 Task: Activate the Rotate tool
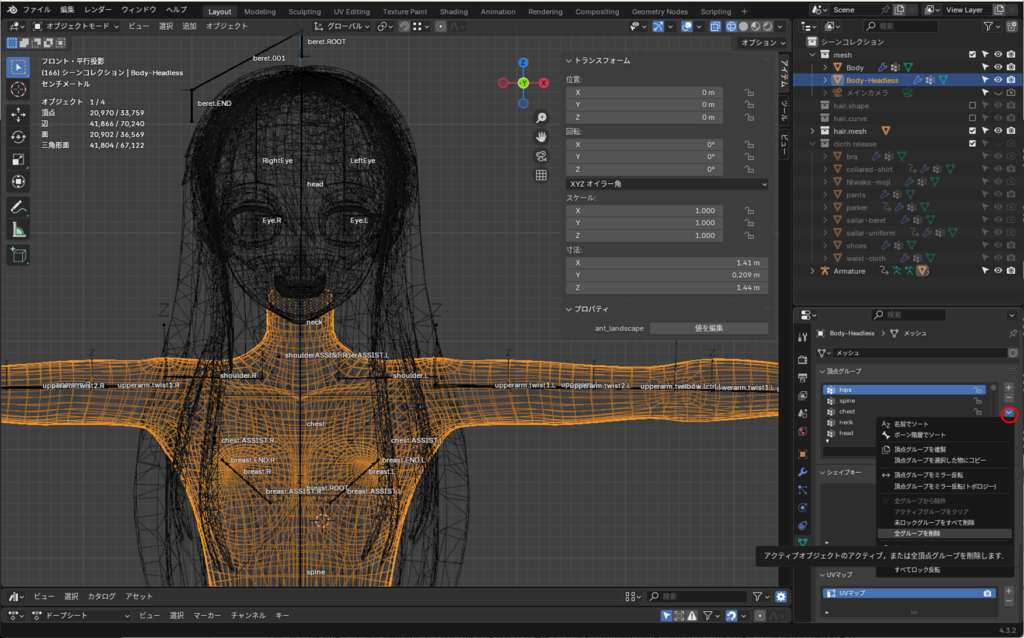coord(18,136)
